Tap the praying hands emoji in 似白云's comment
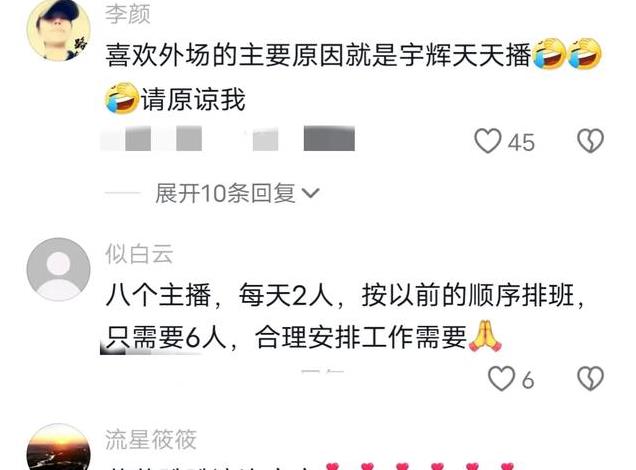The height and width of the screenshot is (470, 636). tap(485, 336)
